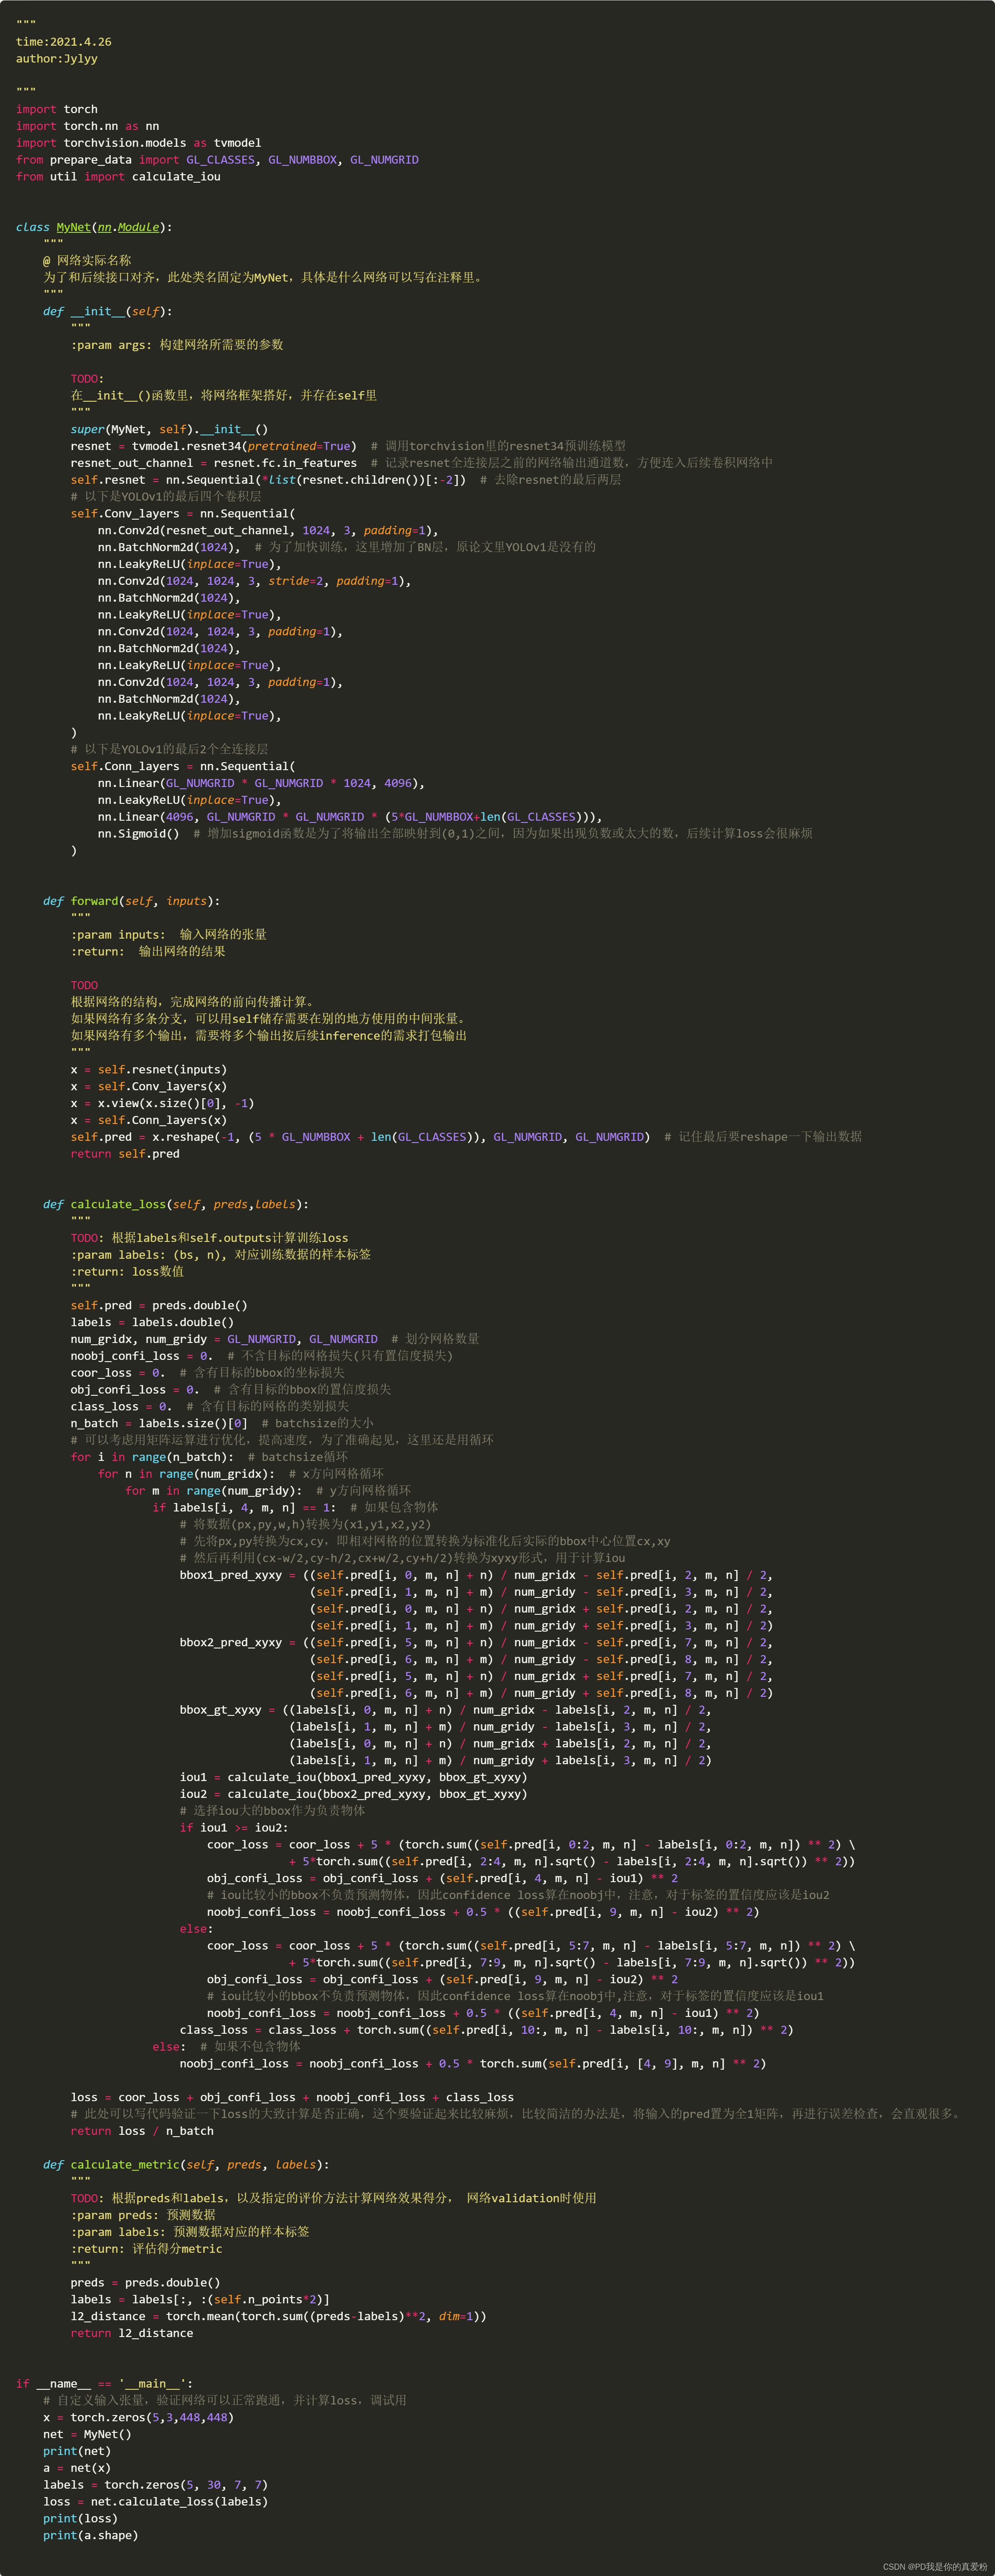Click 'x = torch.zeros(5,3,448,448)' line
The width and height of the screenshot is (995, 2576).
click(x=138, y=2418)
